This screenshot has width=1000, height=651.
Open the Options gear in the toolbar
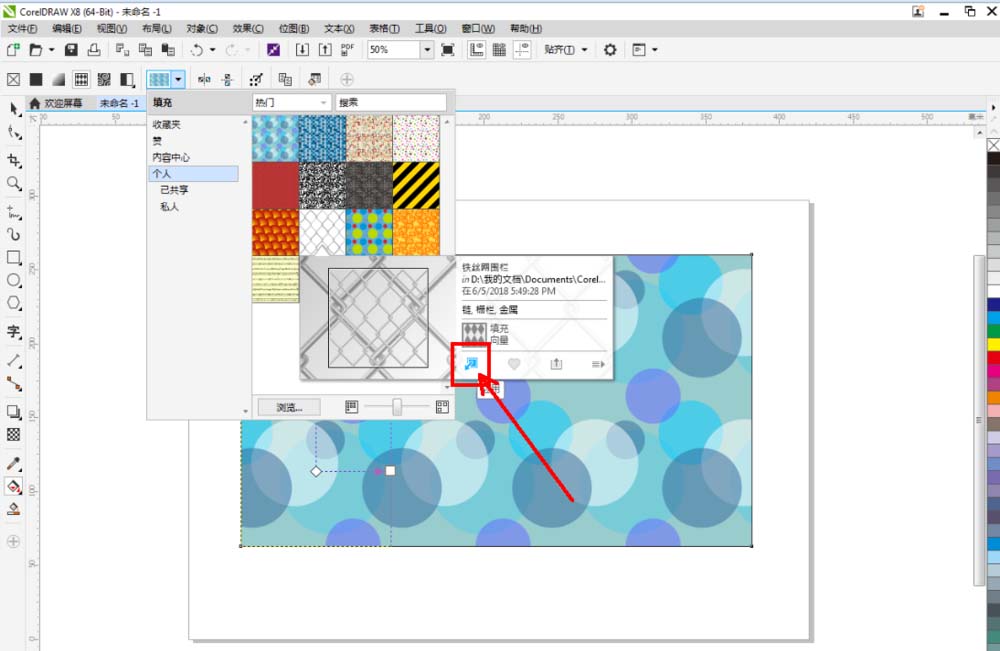click(610, 49)
